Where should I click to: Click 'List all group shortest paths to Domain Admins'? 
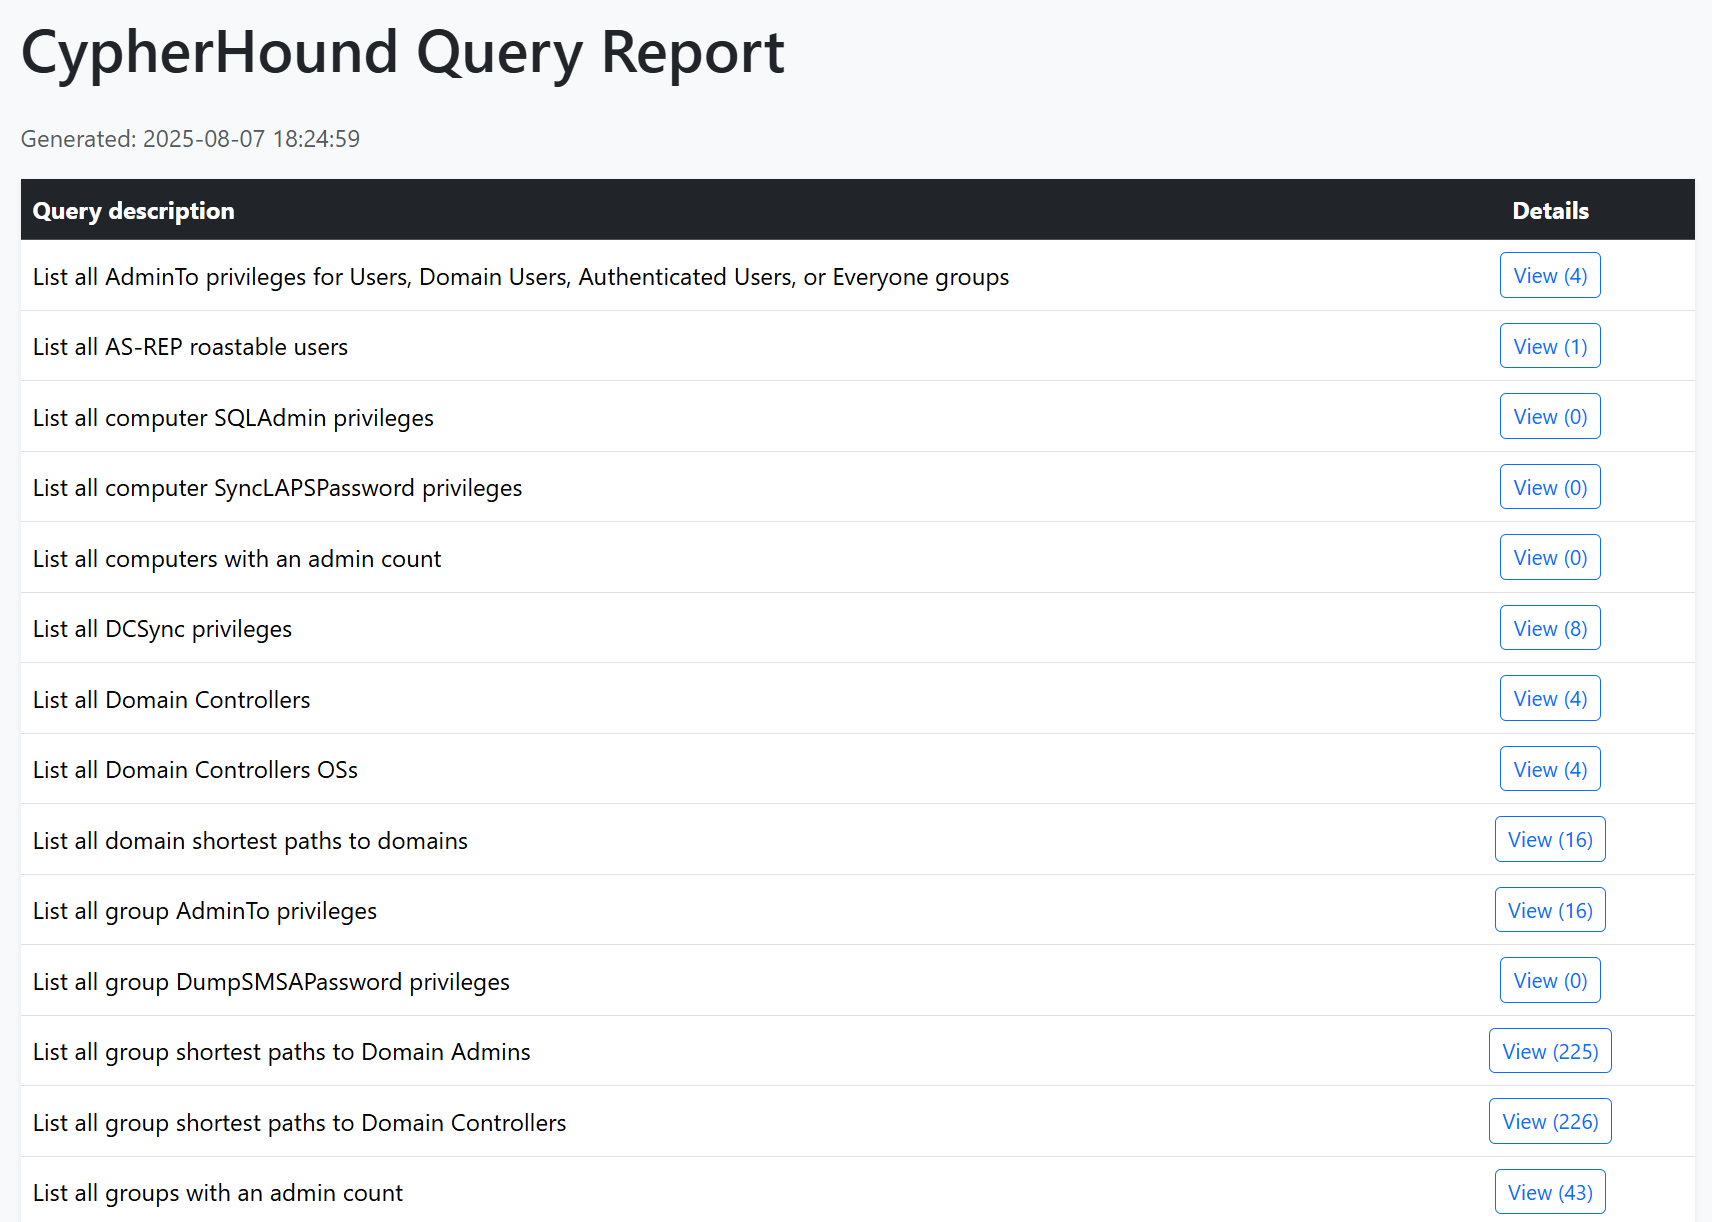pyautogui.click(x=281, y=1052)
